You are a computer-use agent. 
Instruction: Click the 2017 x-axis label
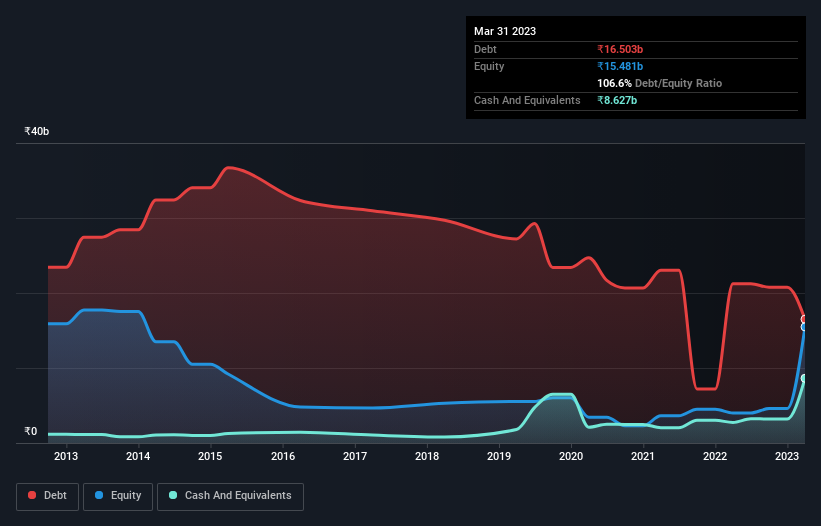(x=355, y=456)
